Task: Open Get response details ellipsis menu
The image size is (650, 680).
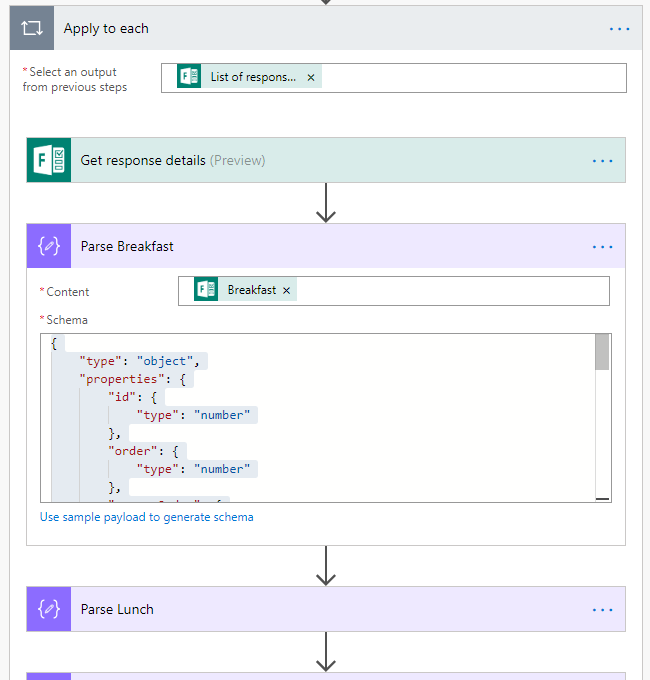Action: coord(602,160)
